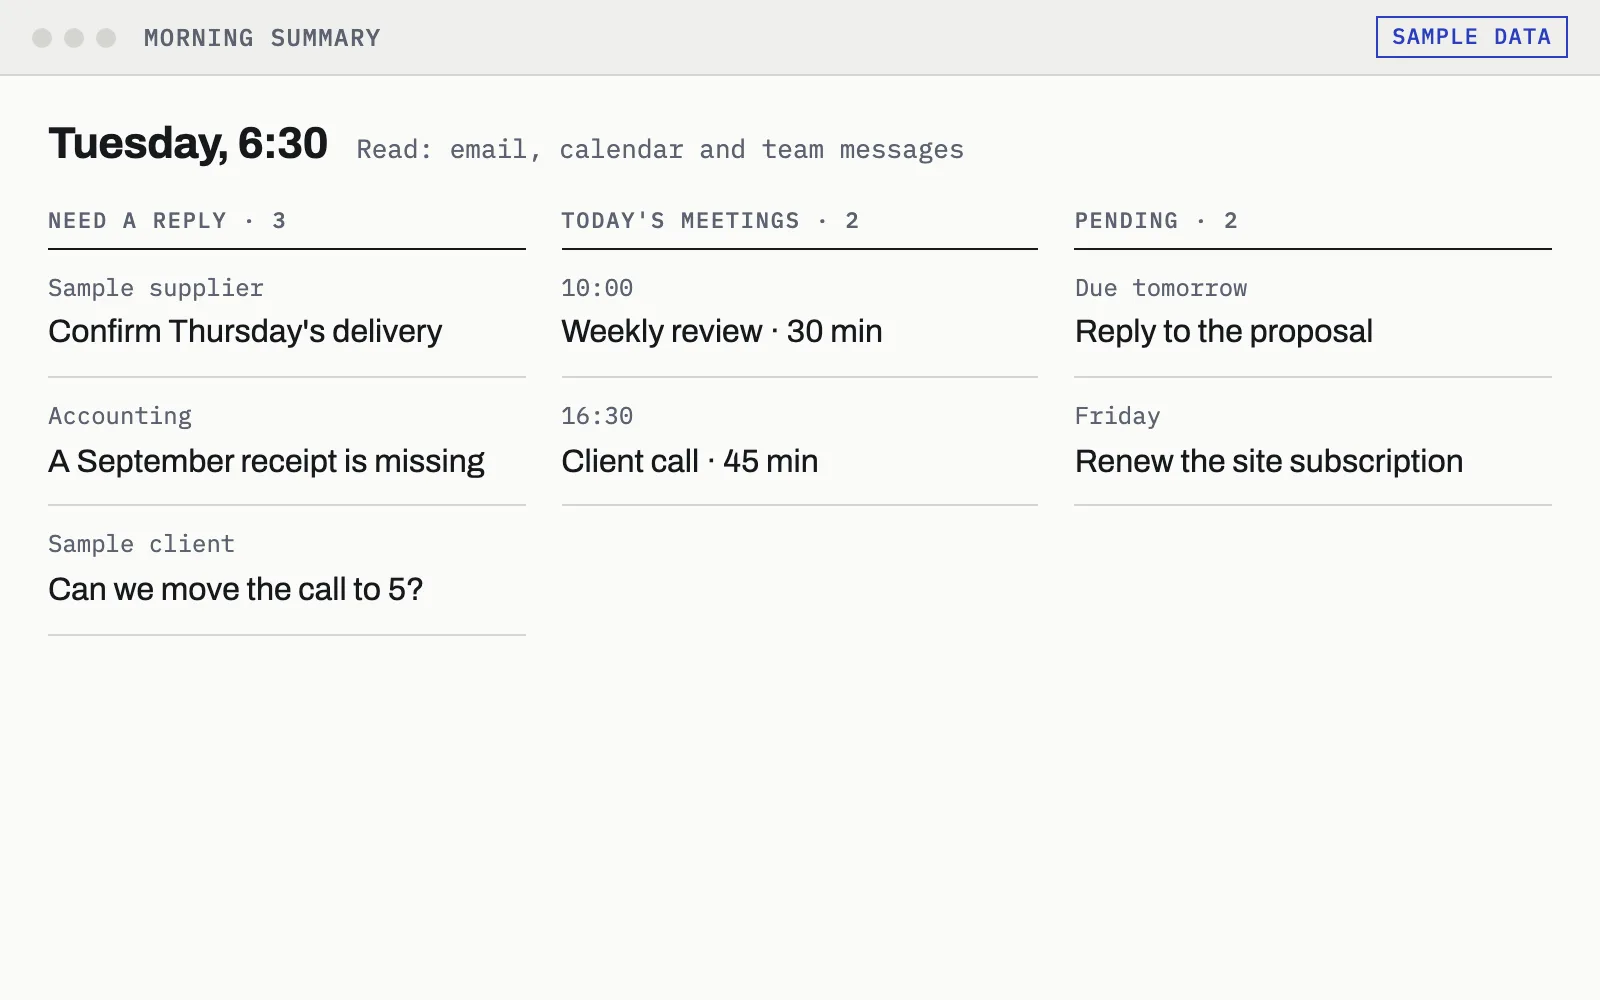Click the 10:00 meeting time
Image resolution: width=1600 pixels, height=1000 pixels.
tap(597, 288)
